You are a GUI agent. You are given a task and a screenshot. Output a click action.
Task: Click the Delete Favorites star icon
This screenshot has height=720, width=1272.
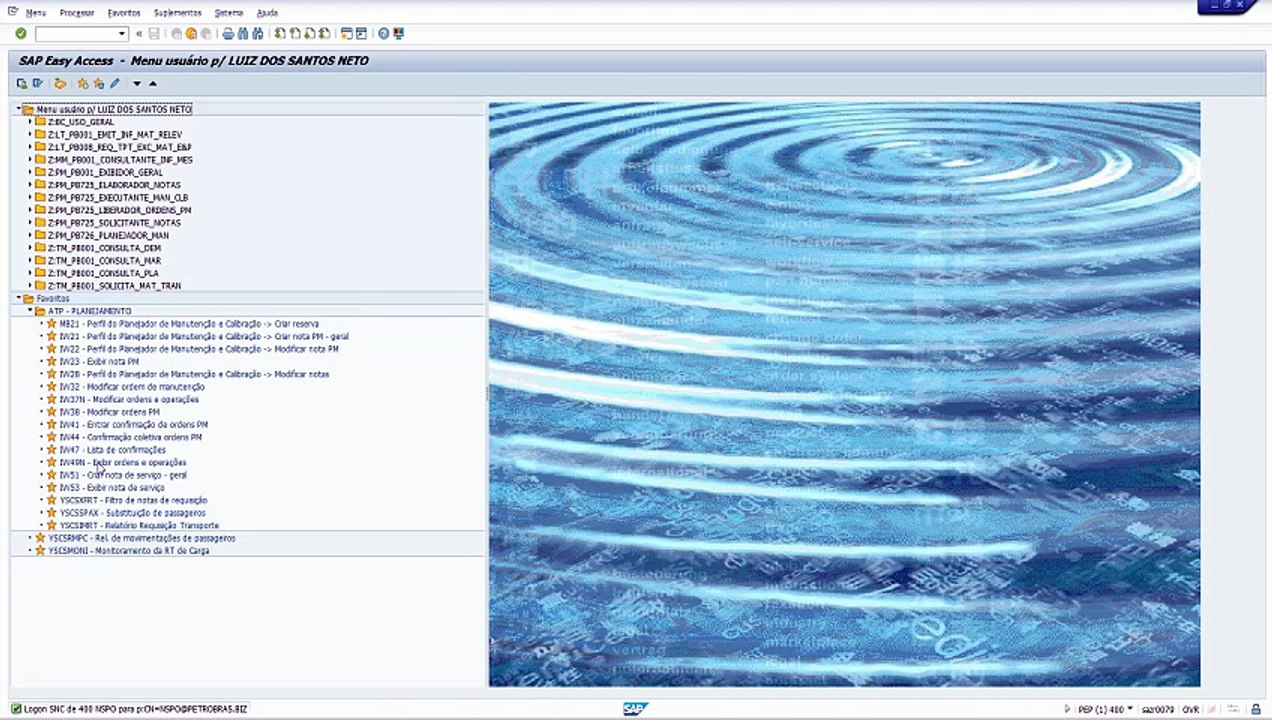pos(99,83)
